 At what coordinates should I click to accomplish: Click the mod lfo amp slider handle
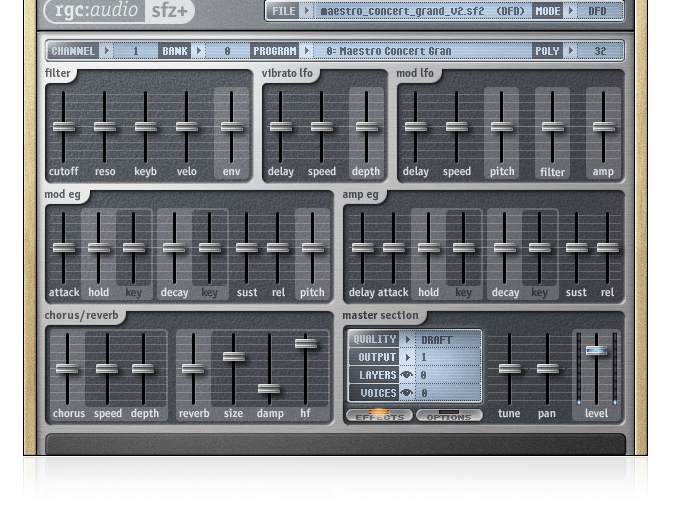(x=604, y=127)
